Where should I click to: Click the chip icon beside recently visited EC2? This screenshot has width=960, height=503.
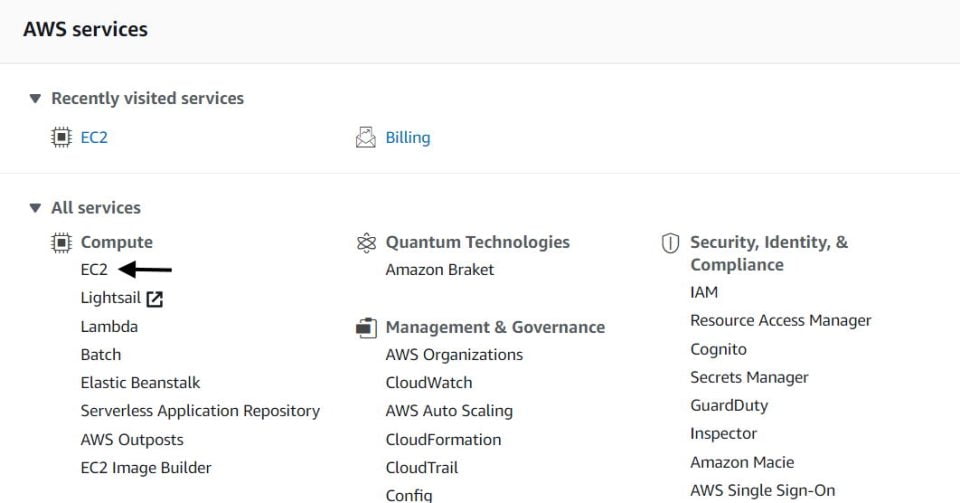(x=61, y=137)
